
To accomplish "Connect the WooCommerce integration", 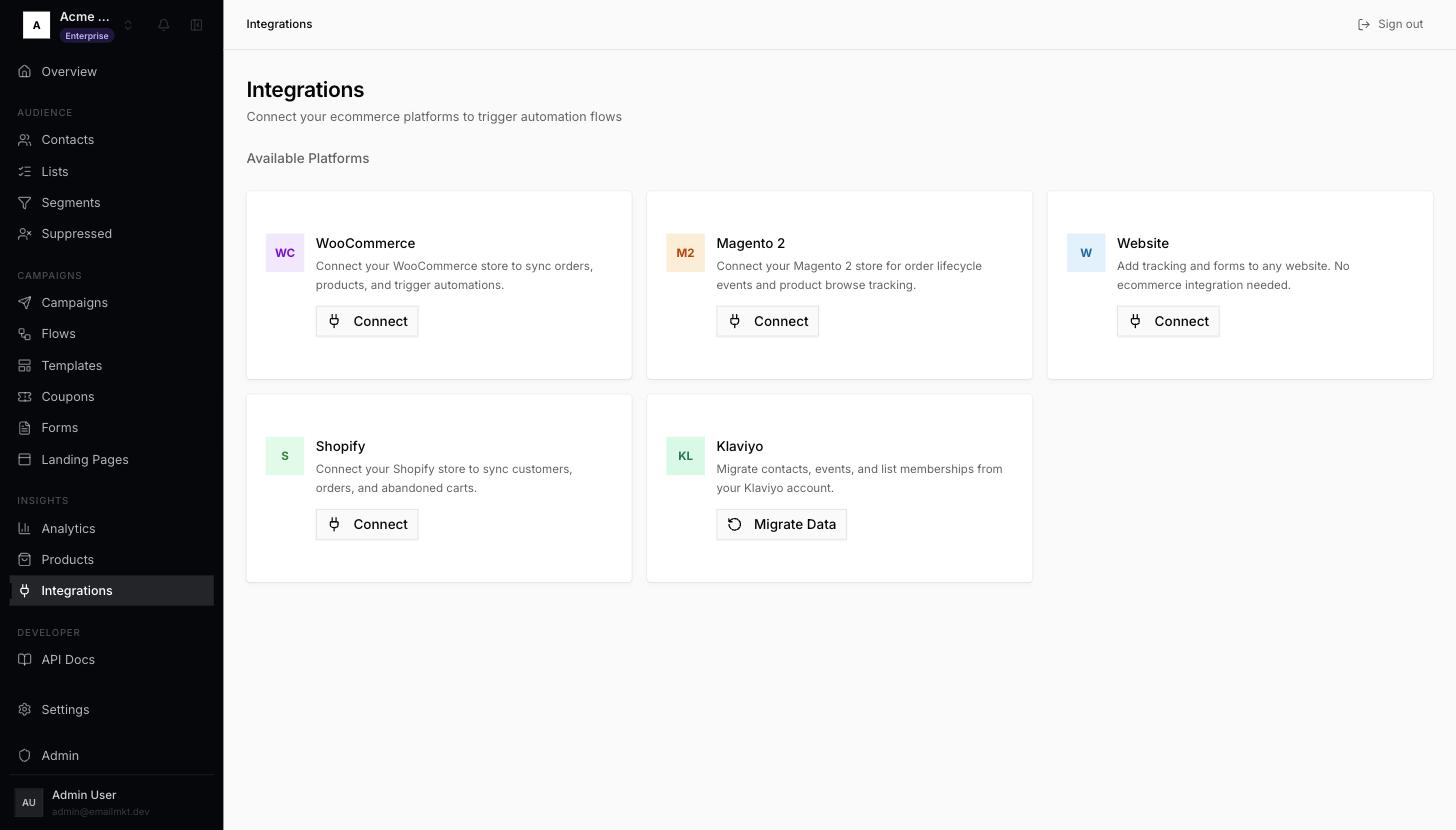I will pyautogui.click(x=367, y=321).
